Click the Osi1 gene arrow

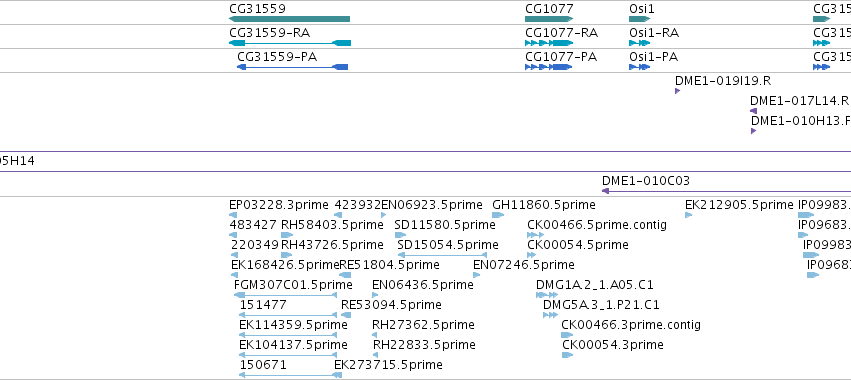[x=639, y=19]
